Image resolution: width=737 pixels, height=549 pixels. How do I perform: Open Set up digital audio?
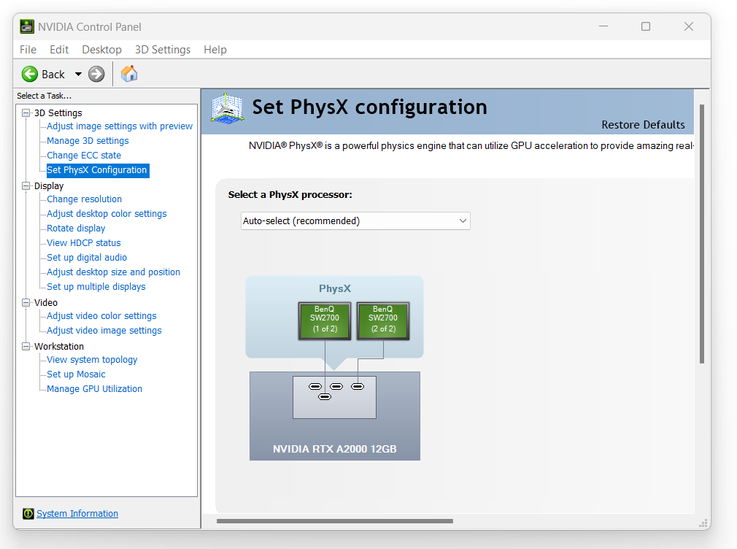pyautogui.click(x=87, y=257)
